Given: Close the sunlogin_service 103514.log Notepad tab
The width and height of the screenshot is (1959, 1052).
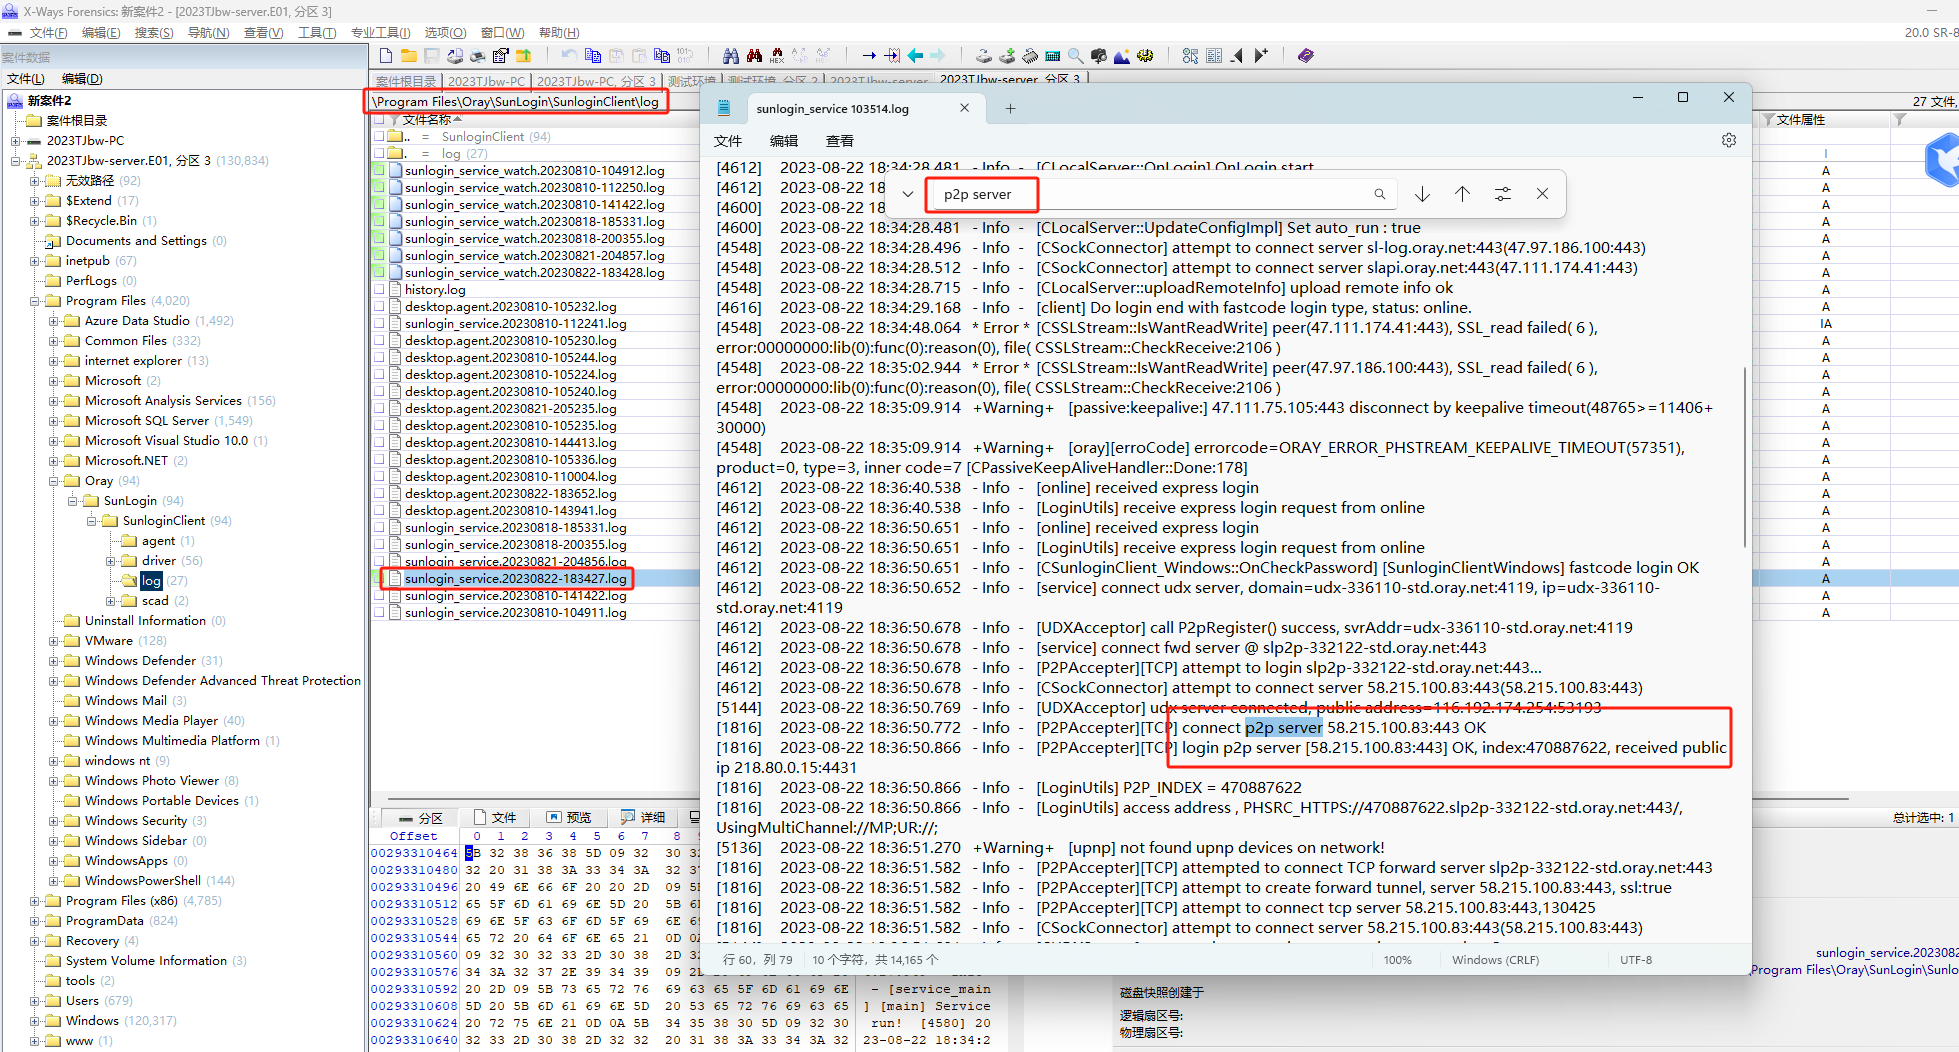Looking at the screenshot, I should pos(964,108).
